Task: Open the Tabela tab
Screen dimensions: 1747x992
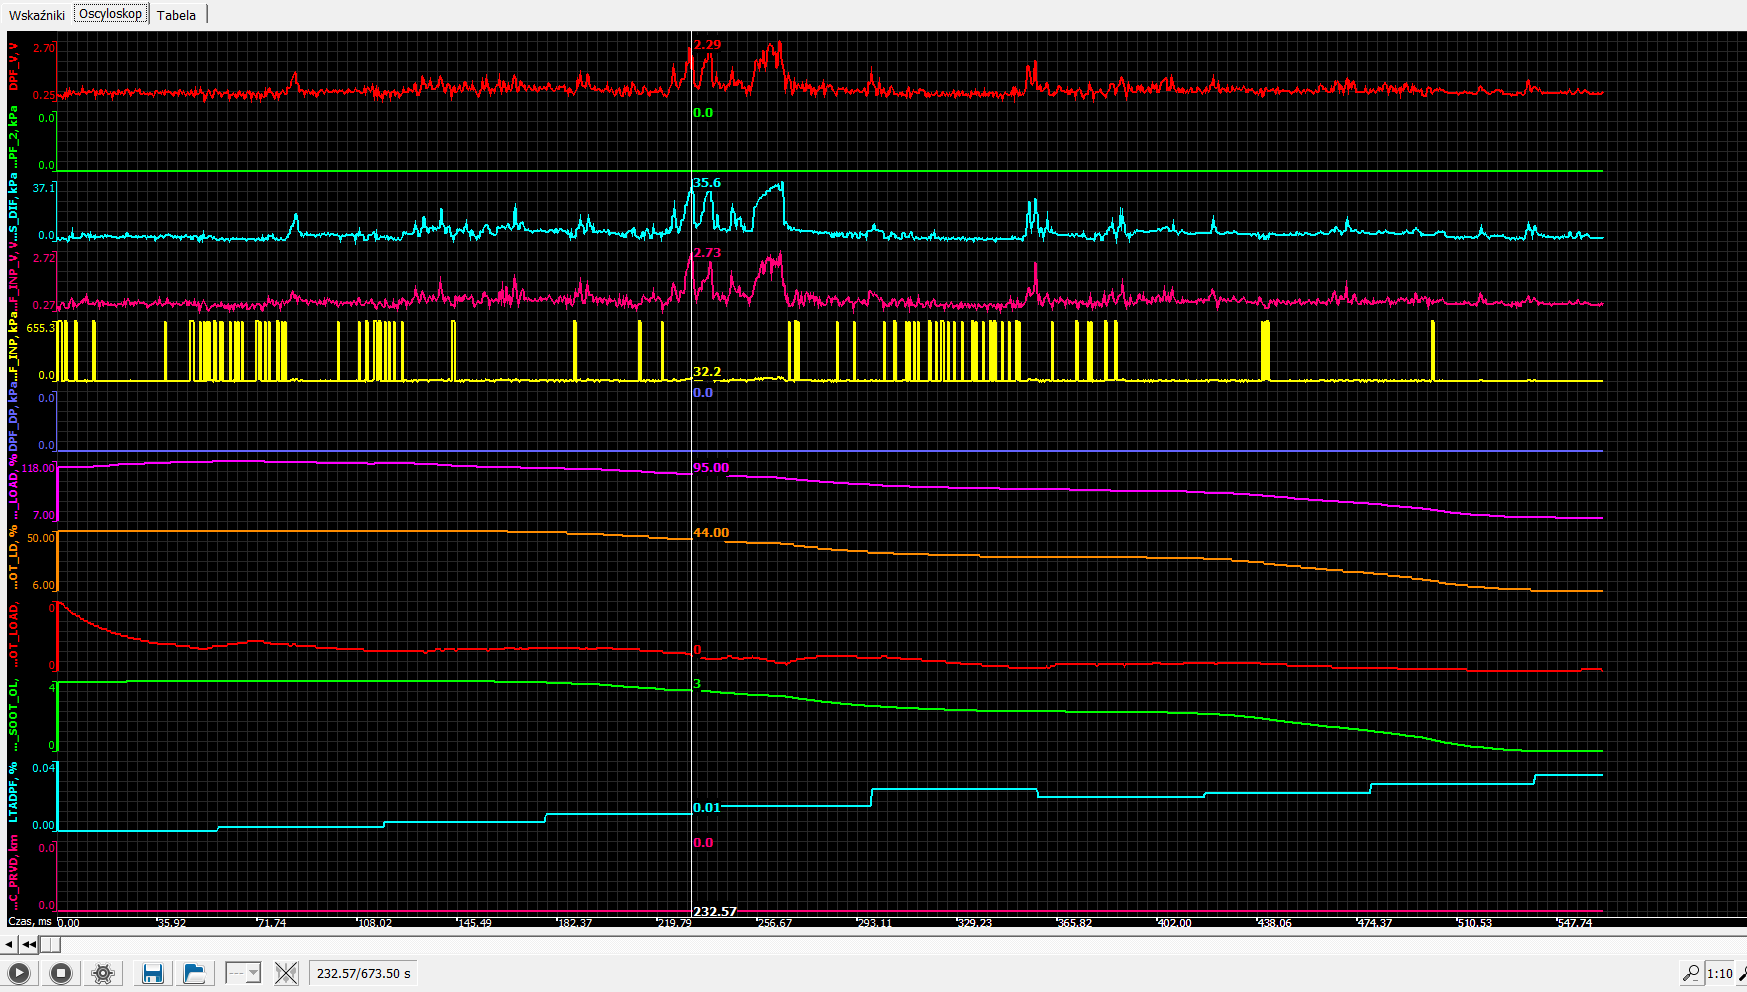Action: point(176,15)
